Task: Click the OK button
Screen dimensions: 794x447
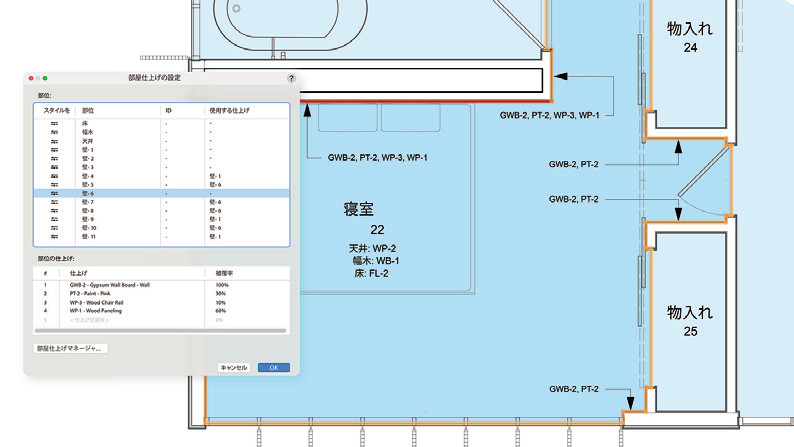Action: pos(273,368)
